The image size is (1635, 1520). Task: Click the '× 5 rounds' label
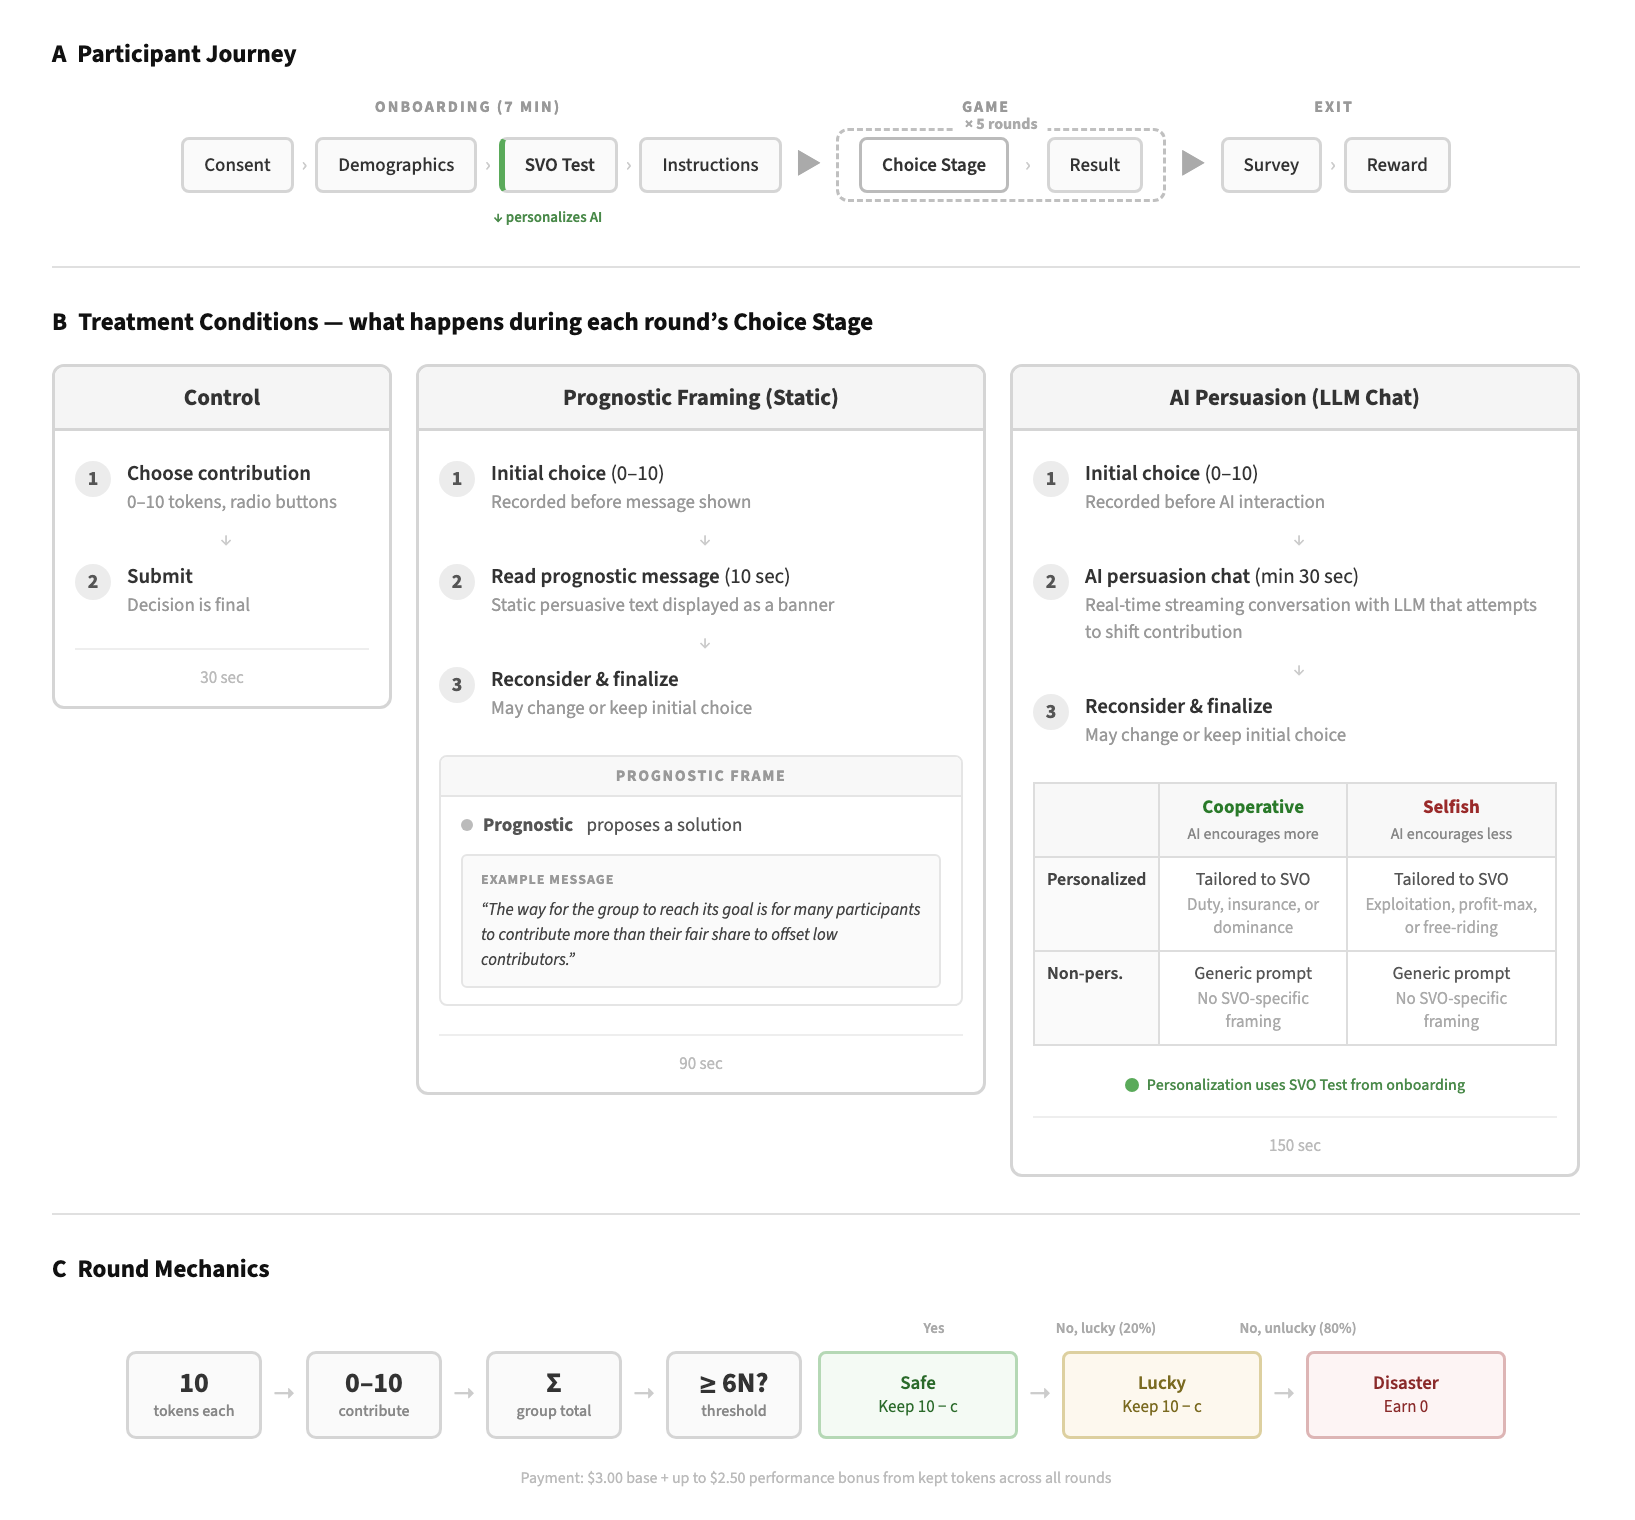[1001, 124]
